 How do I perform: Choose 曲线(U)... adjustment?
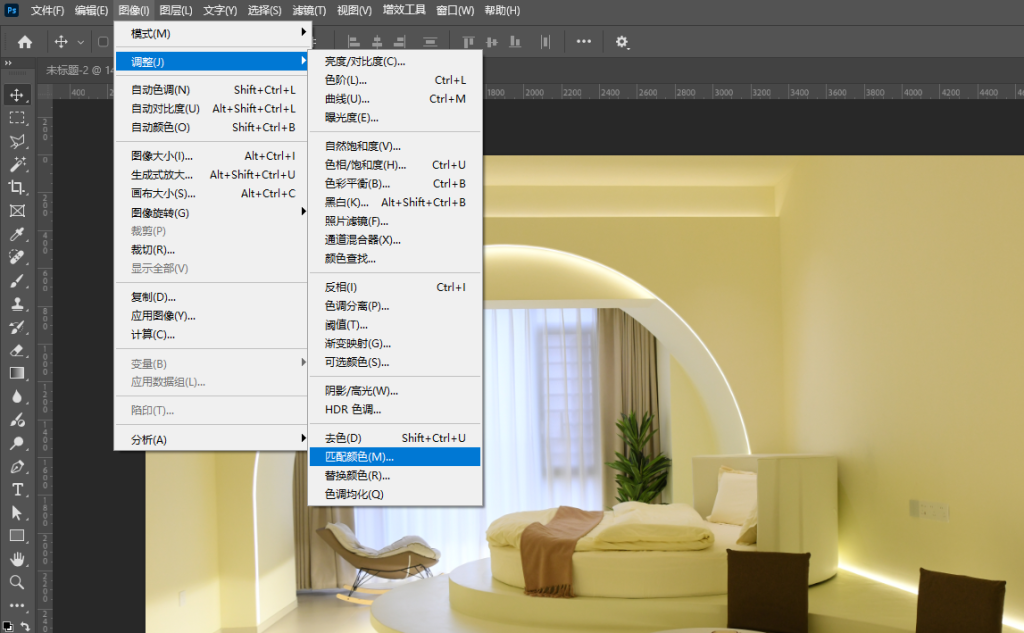point(395,99)
